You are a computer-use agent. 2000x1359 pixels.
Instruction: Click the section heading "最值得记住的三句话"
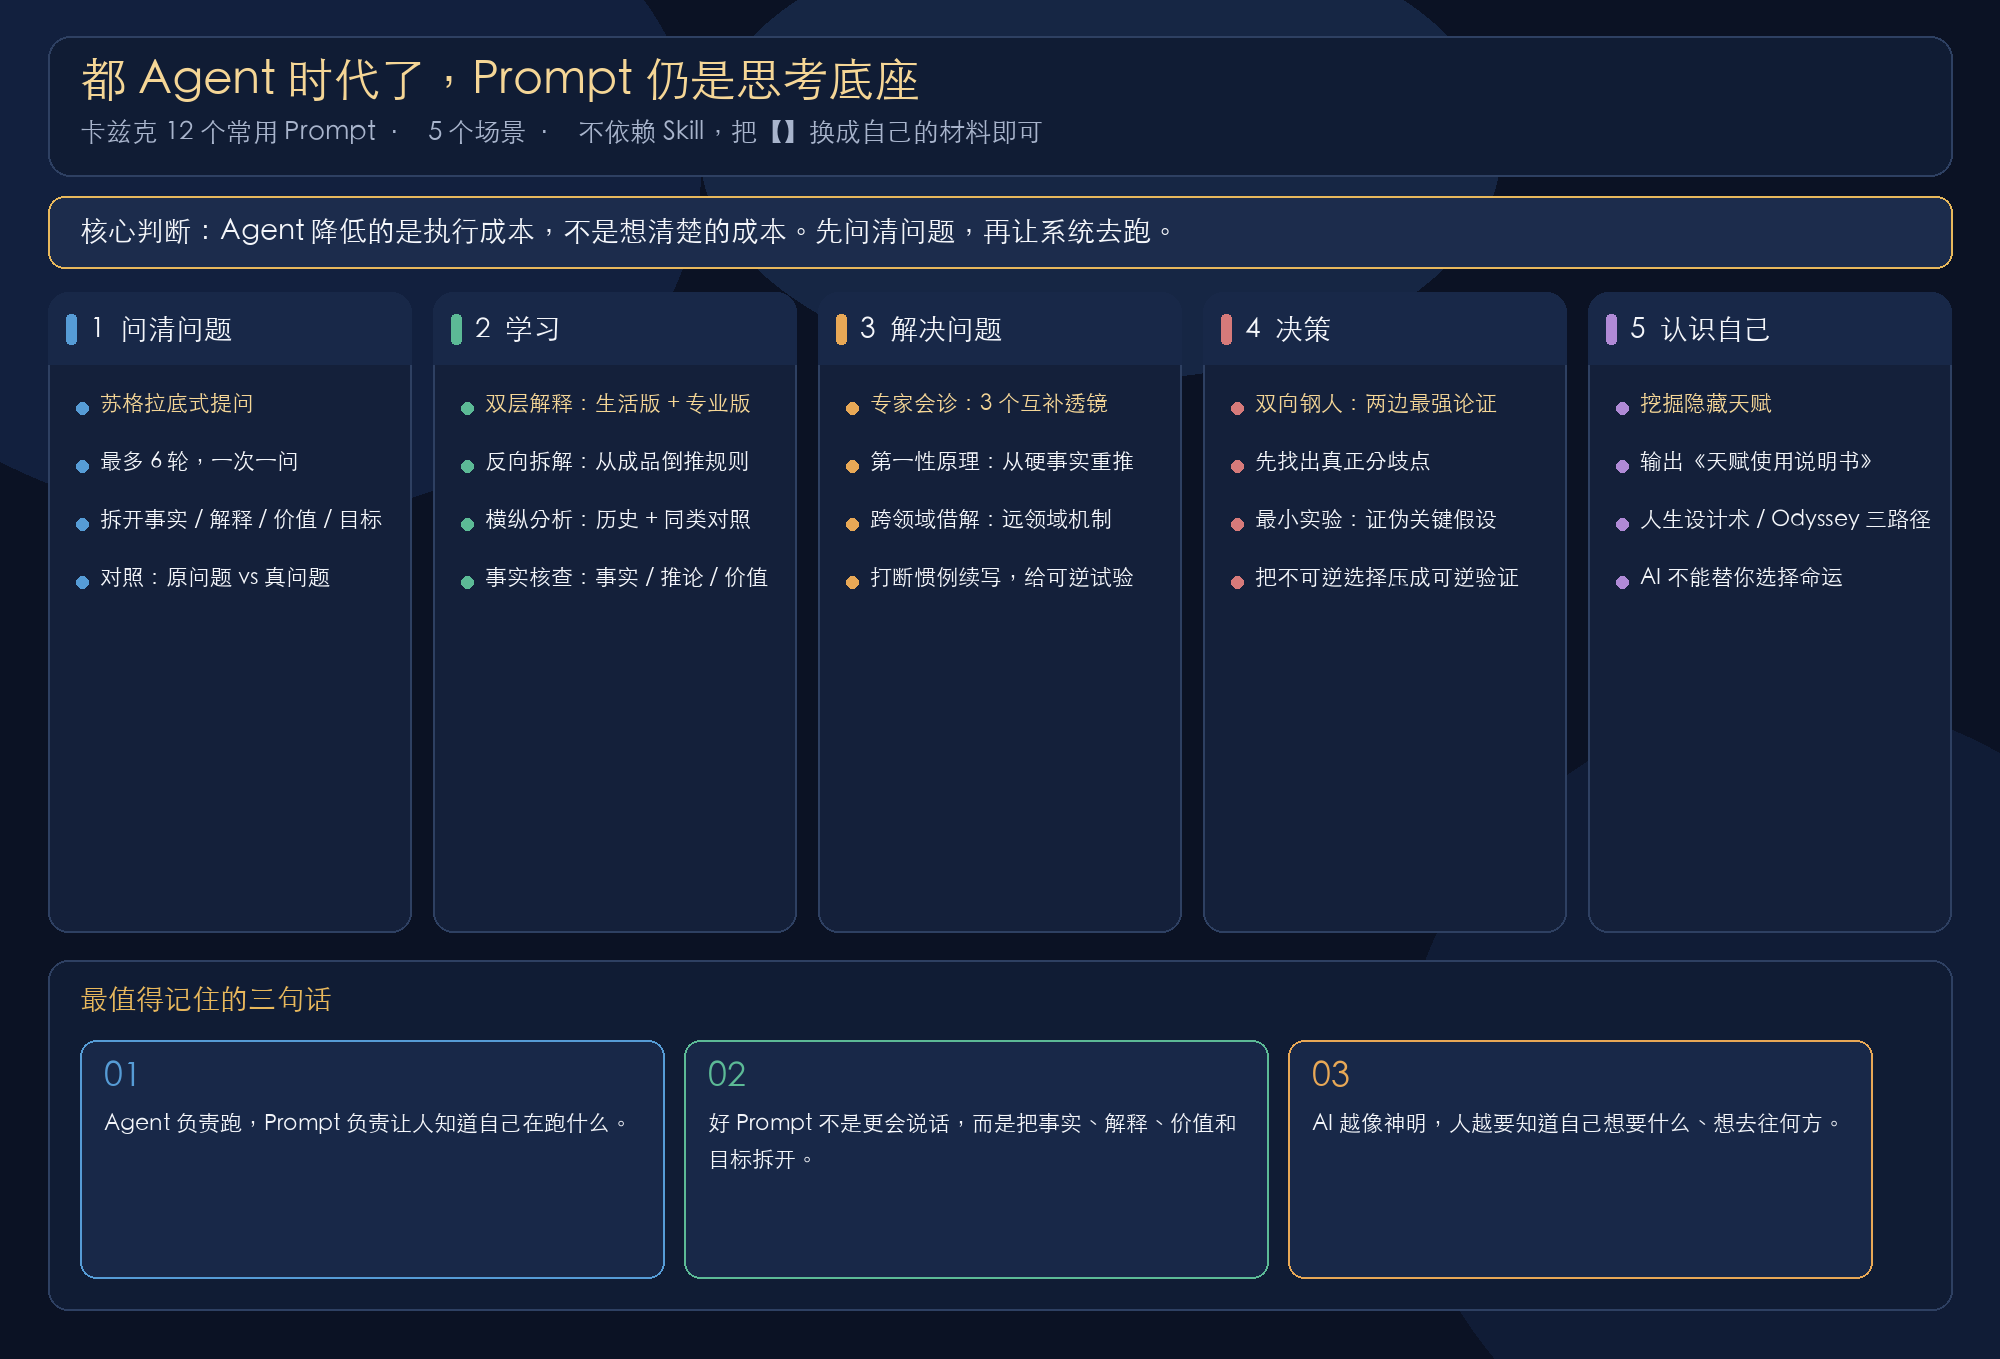pyautogui.click(x=206, y=1000)
